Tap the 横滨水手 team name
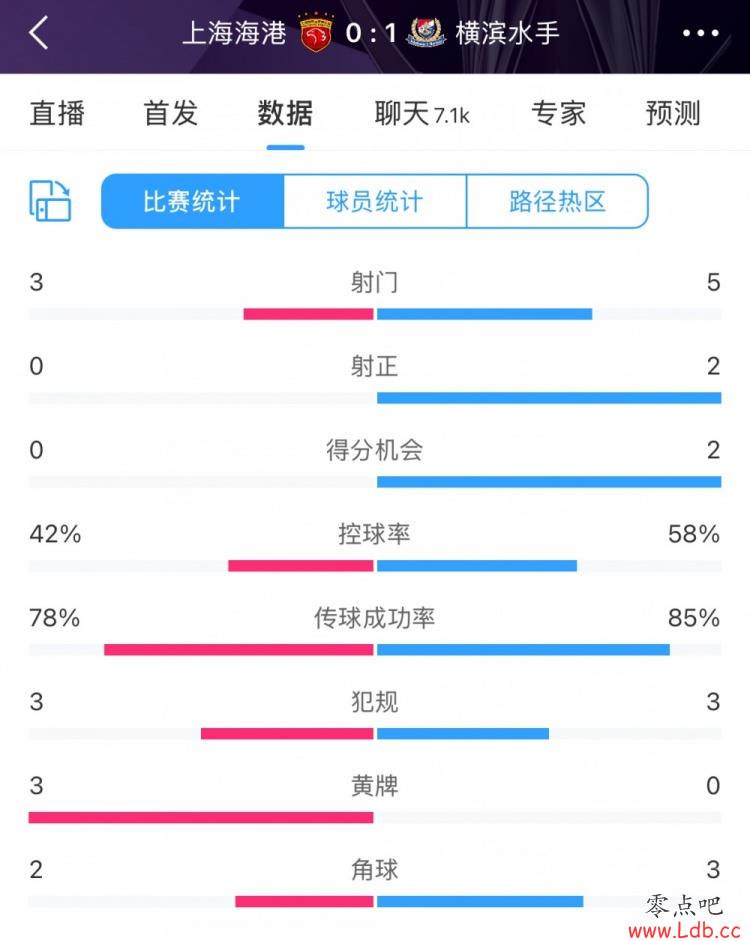 tap(507, 33)
